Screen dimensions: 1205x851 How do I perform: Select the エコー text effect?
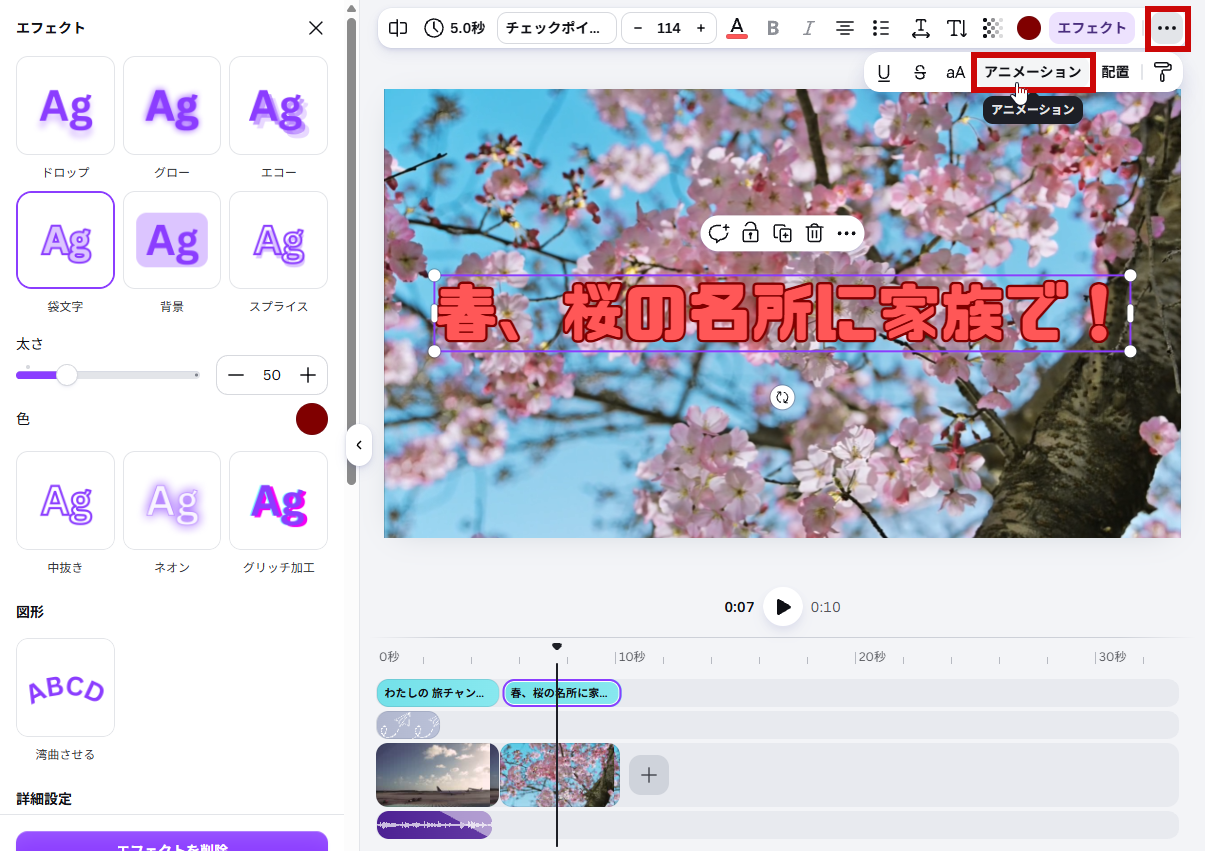[278, 105]
